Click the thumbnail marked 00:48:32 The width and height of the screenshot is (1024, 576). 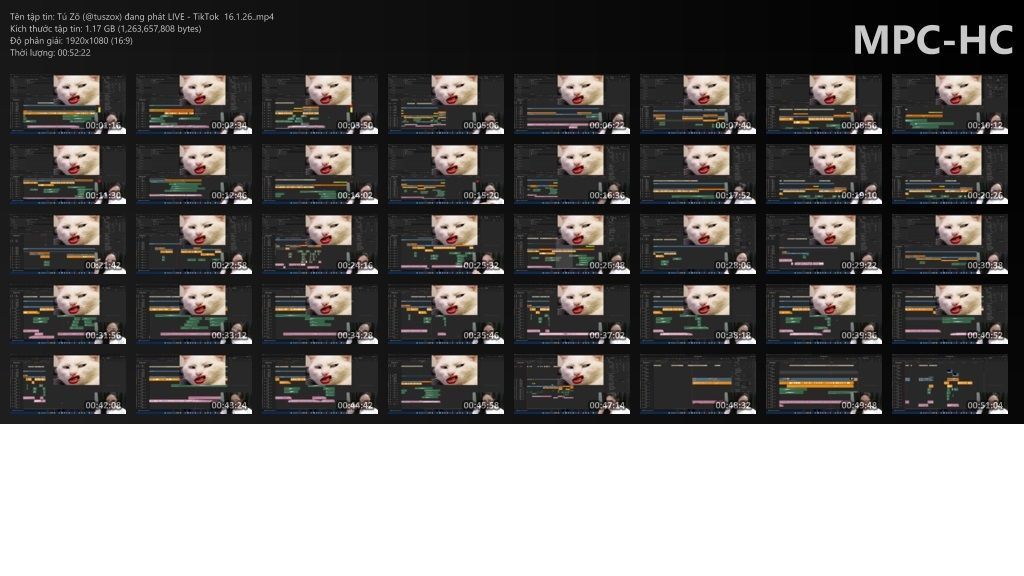[698, 384]
